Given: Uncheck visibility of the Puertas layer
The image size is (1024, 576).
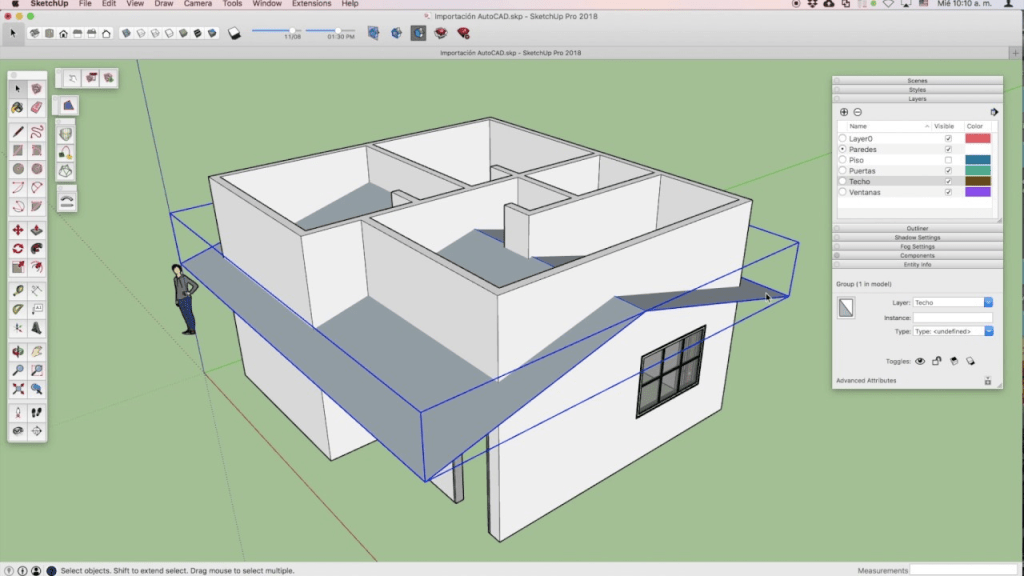Looking at the screenshot, I should coord(948,171).
